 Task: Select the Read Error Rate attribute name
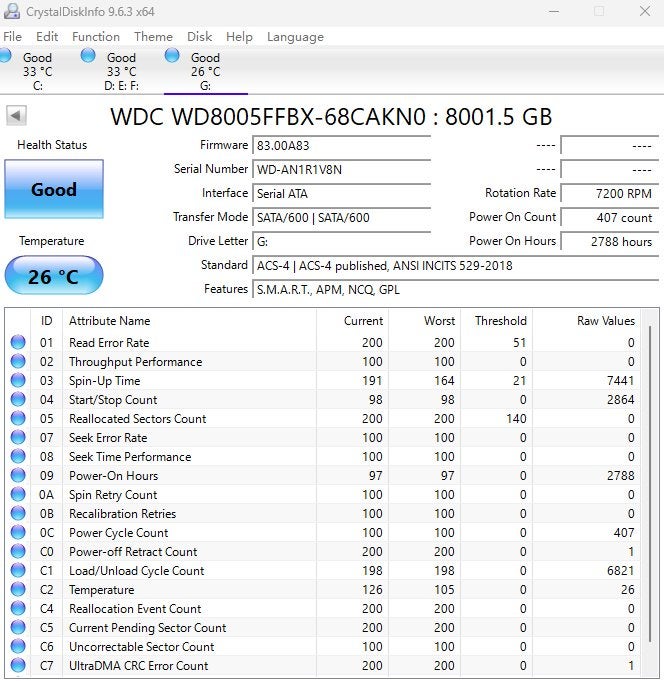[109, 343]
